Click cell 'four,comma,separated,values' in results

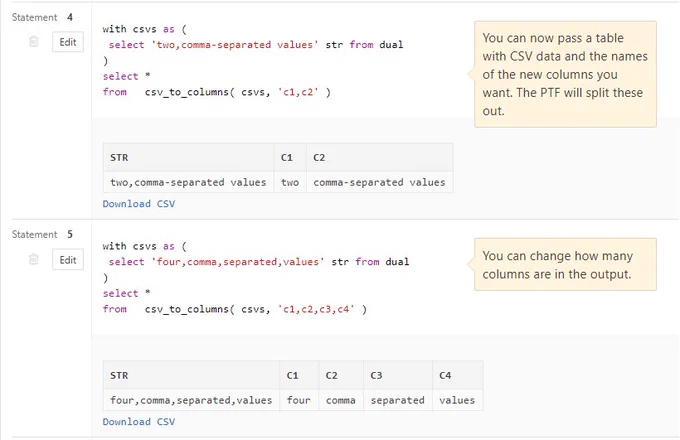point(191,400)
